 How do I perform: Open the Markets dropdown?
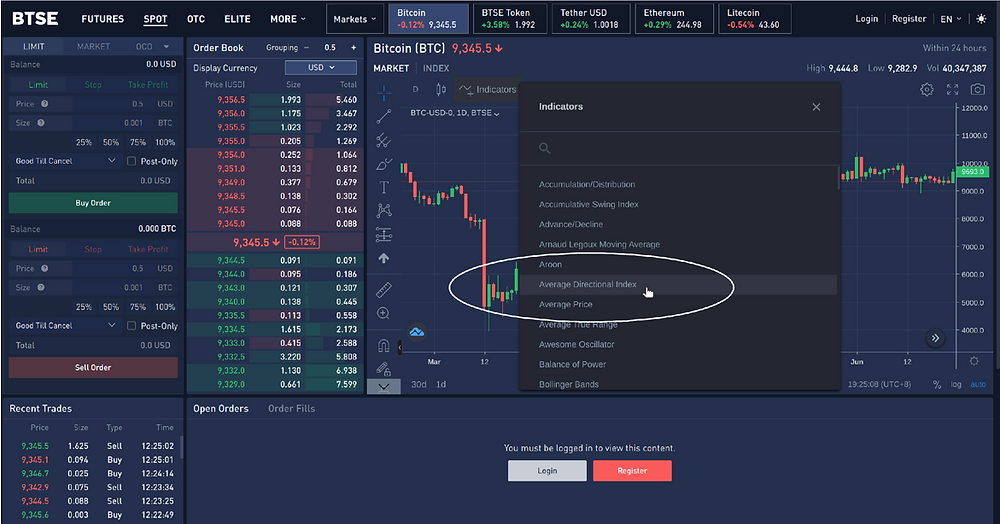tap(355, 19)
